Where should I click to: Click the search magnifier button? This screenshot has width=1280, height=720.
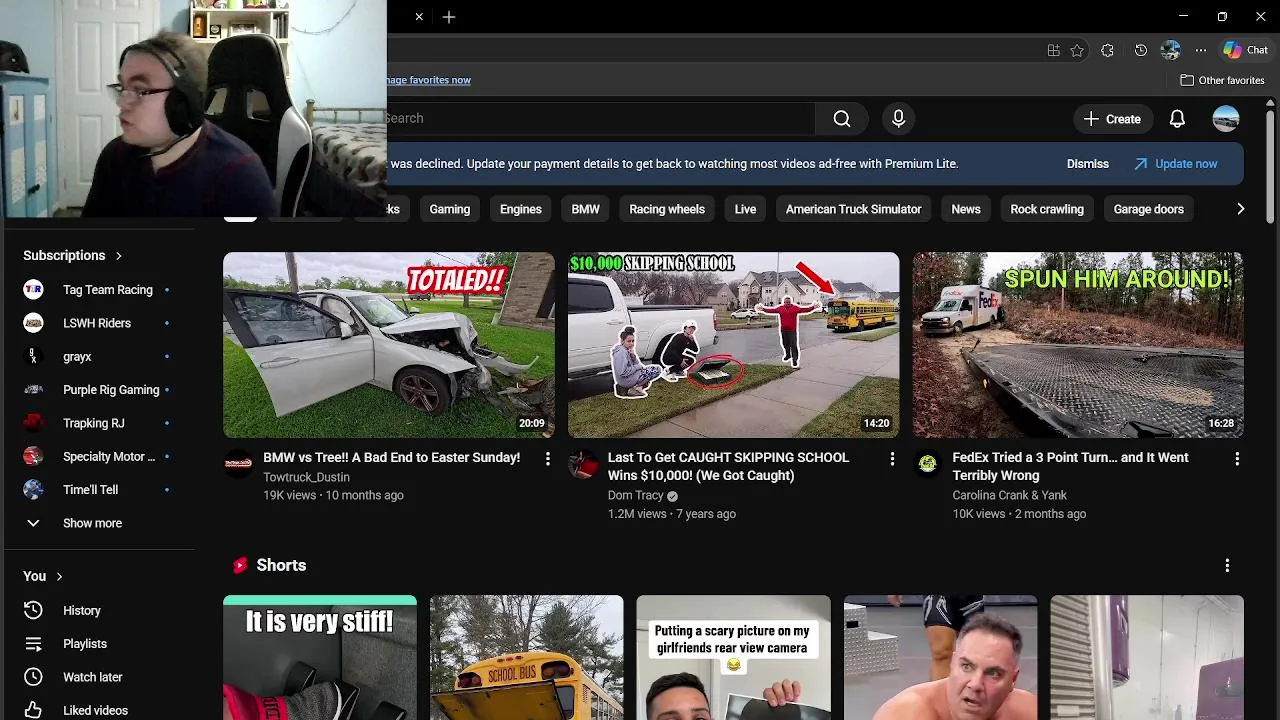tap(842, 119)
